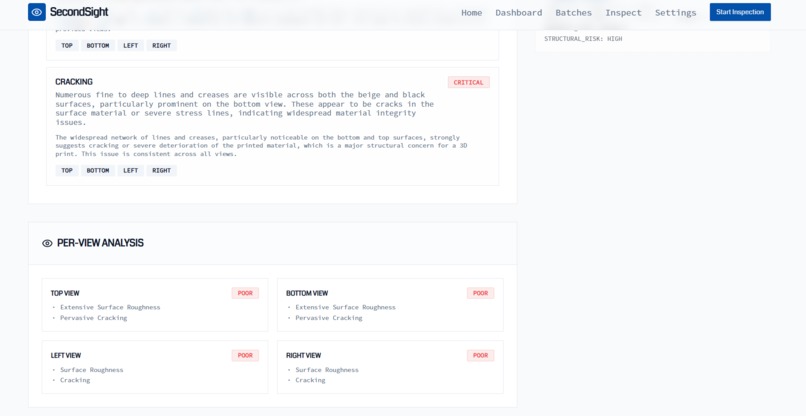This screenshot has width=806, height=416.
Task: Click the POOR badge on Bottom View
Action: pyautogui.click(x=481, y=293)
